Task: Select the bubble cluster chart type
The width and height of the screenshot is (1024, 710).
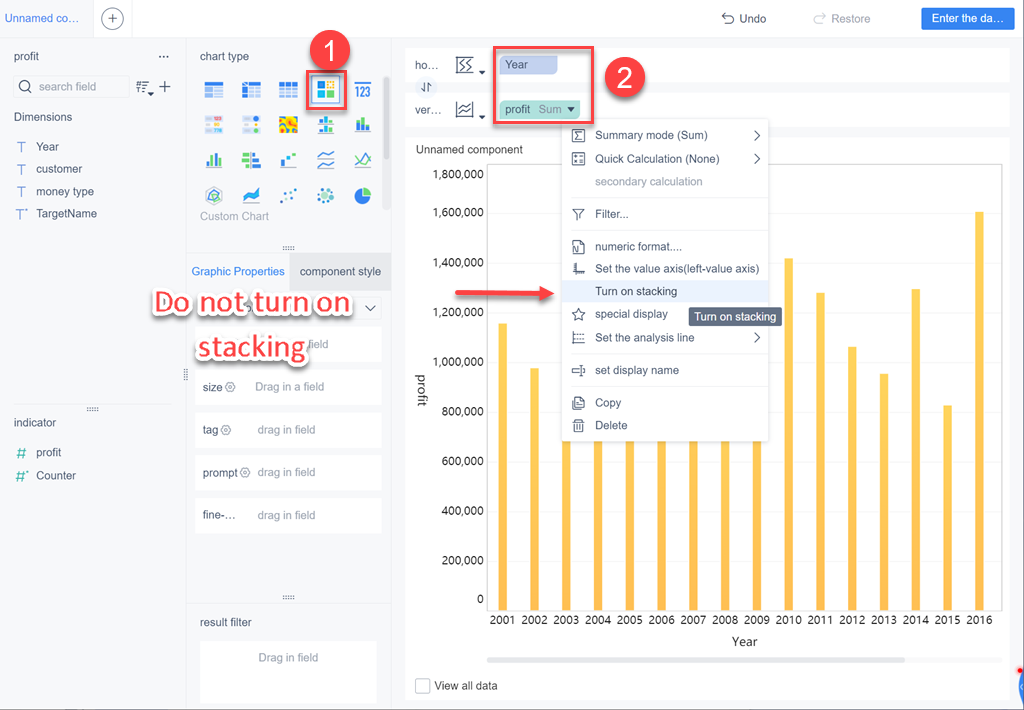Action: [x=325, y=195]
